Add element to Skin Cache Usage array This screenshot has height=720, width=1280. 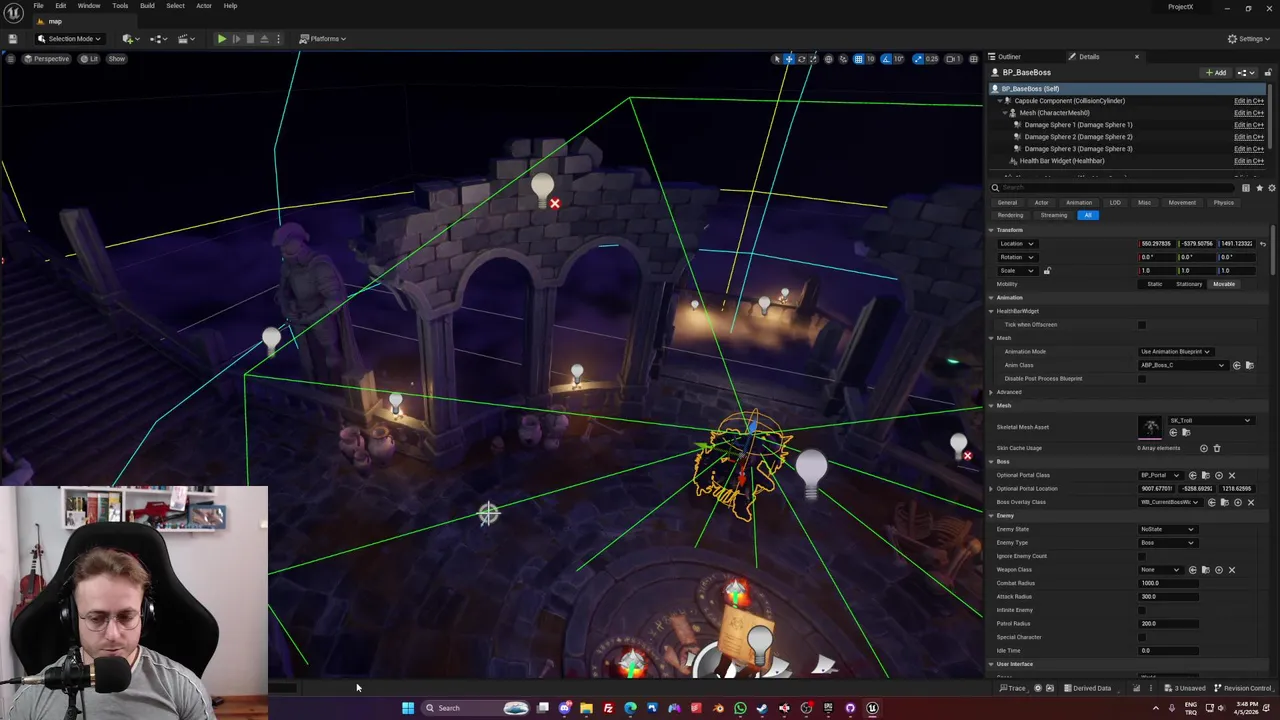pyautogui.click(x=1203, y=448)
